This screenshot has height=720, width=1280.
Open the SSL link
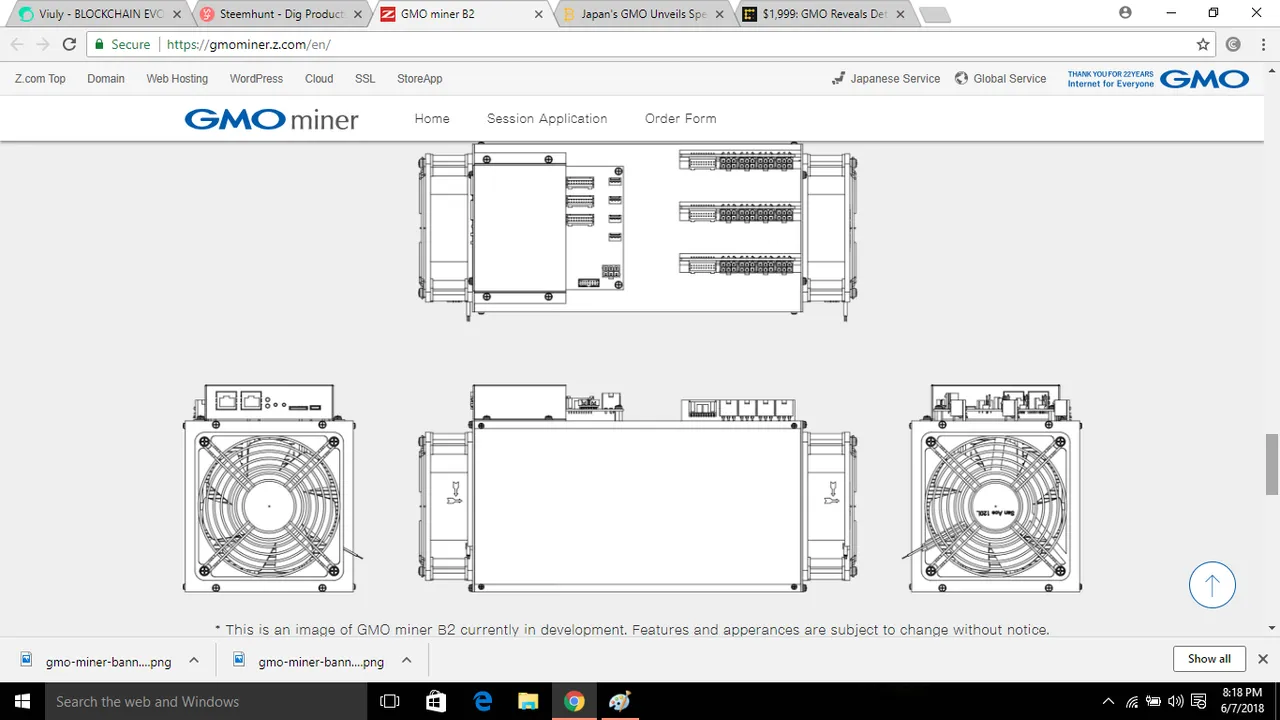click(365, 79)
